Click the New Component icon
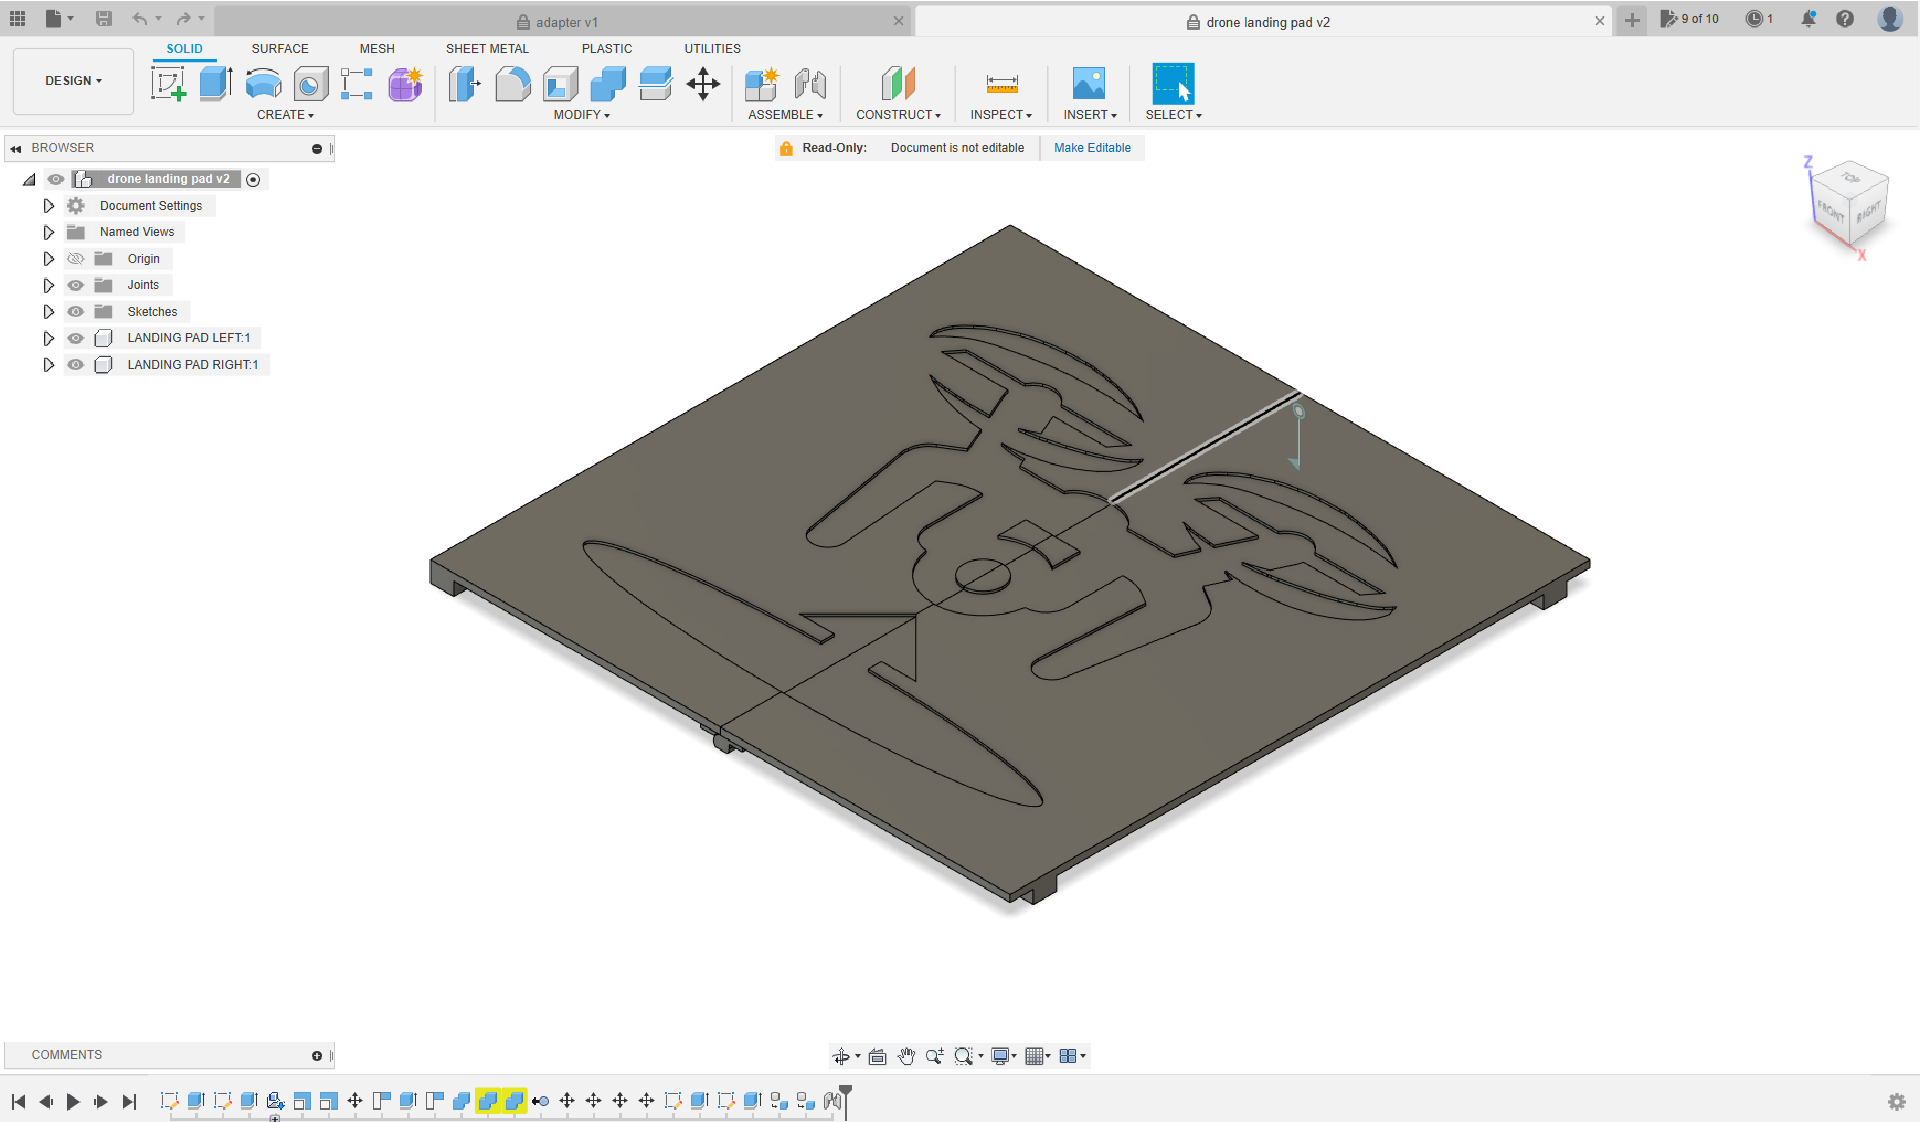 click(x=762, y=84)
